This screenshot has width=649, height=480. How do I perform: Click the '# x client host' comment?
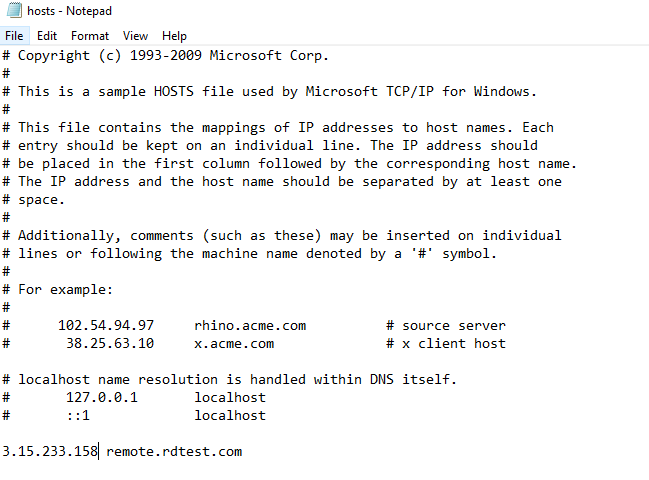(446, 343)
